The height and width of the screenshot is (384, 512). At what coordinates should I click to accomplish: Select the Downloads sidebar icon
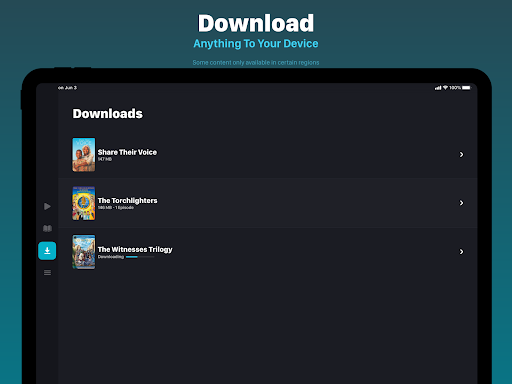[47, 251]
